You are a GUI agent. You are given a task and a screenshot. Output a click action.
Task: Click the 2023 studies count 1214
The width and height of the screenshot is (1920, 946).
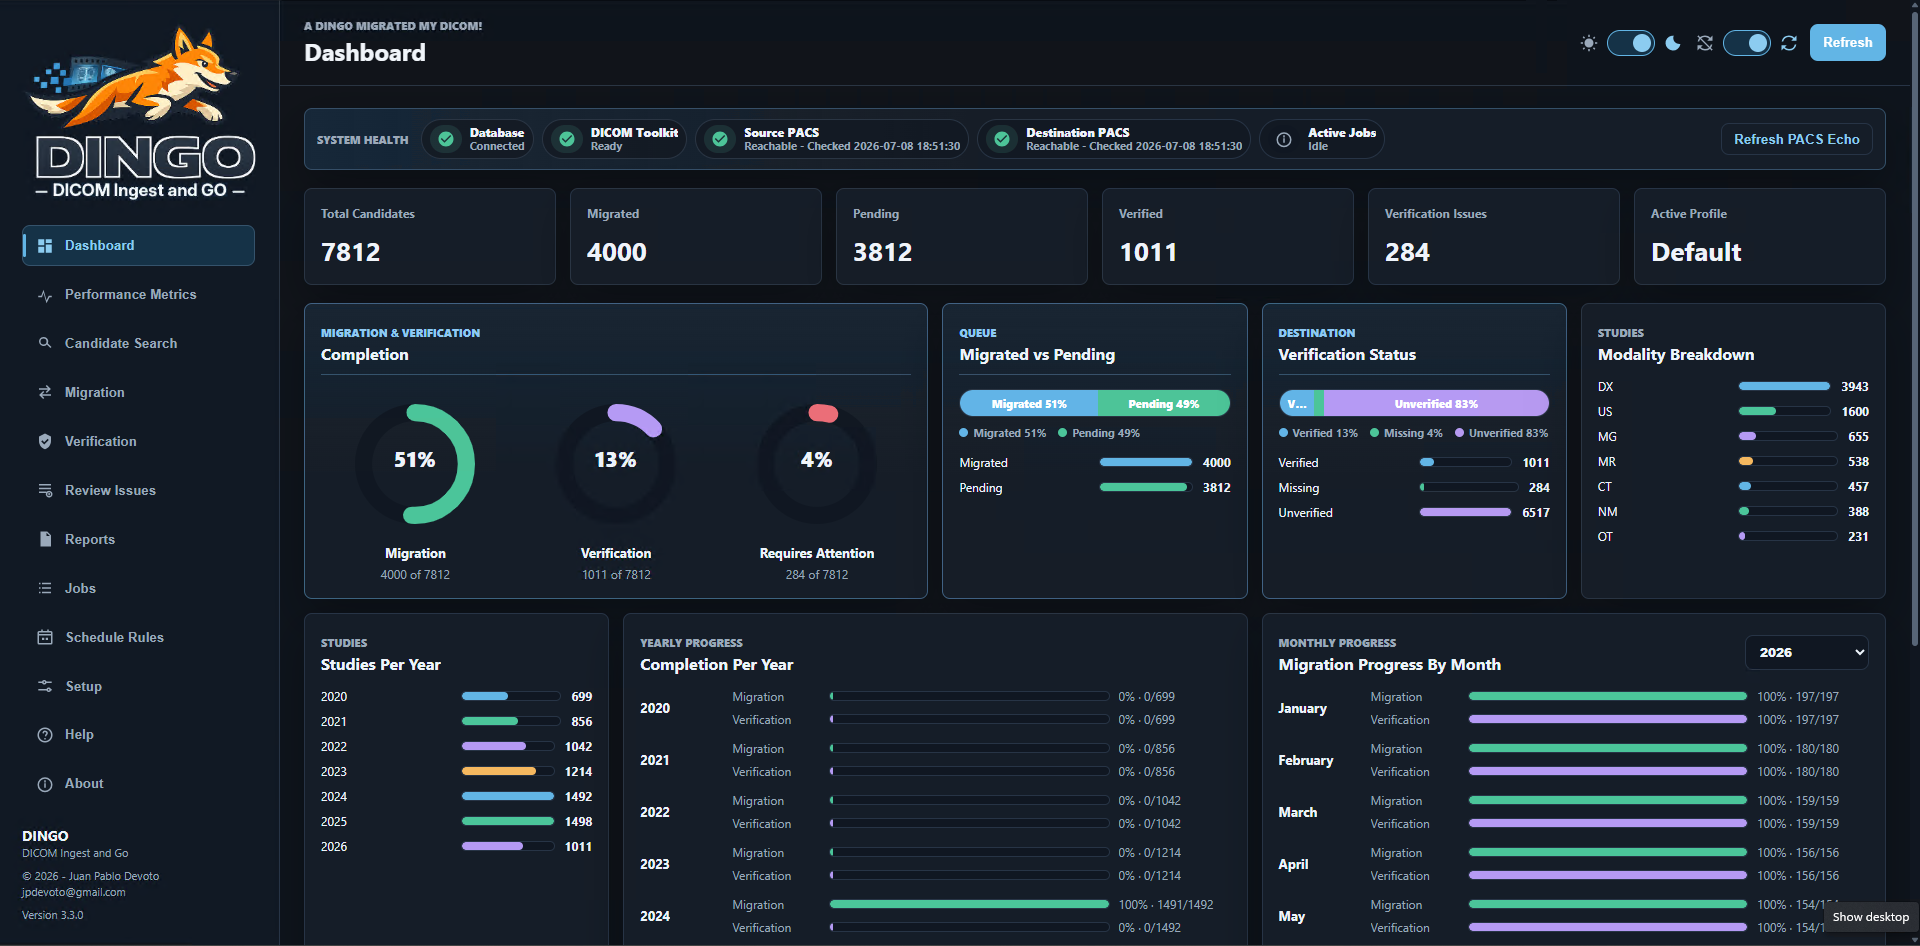(578, 772)
